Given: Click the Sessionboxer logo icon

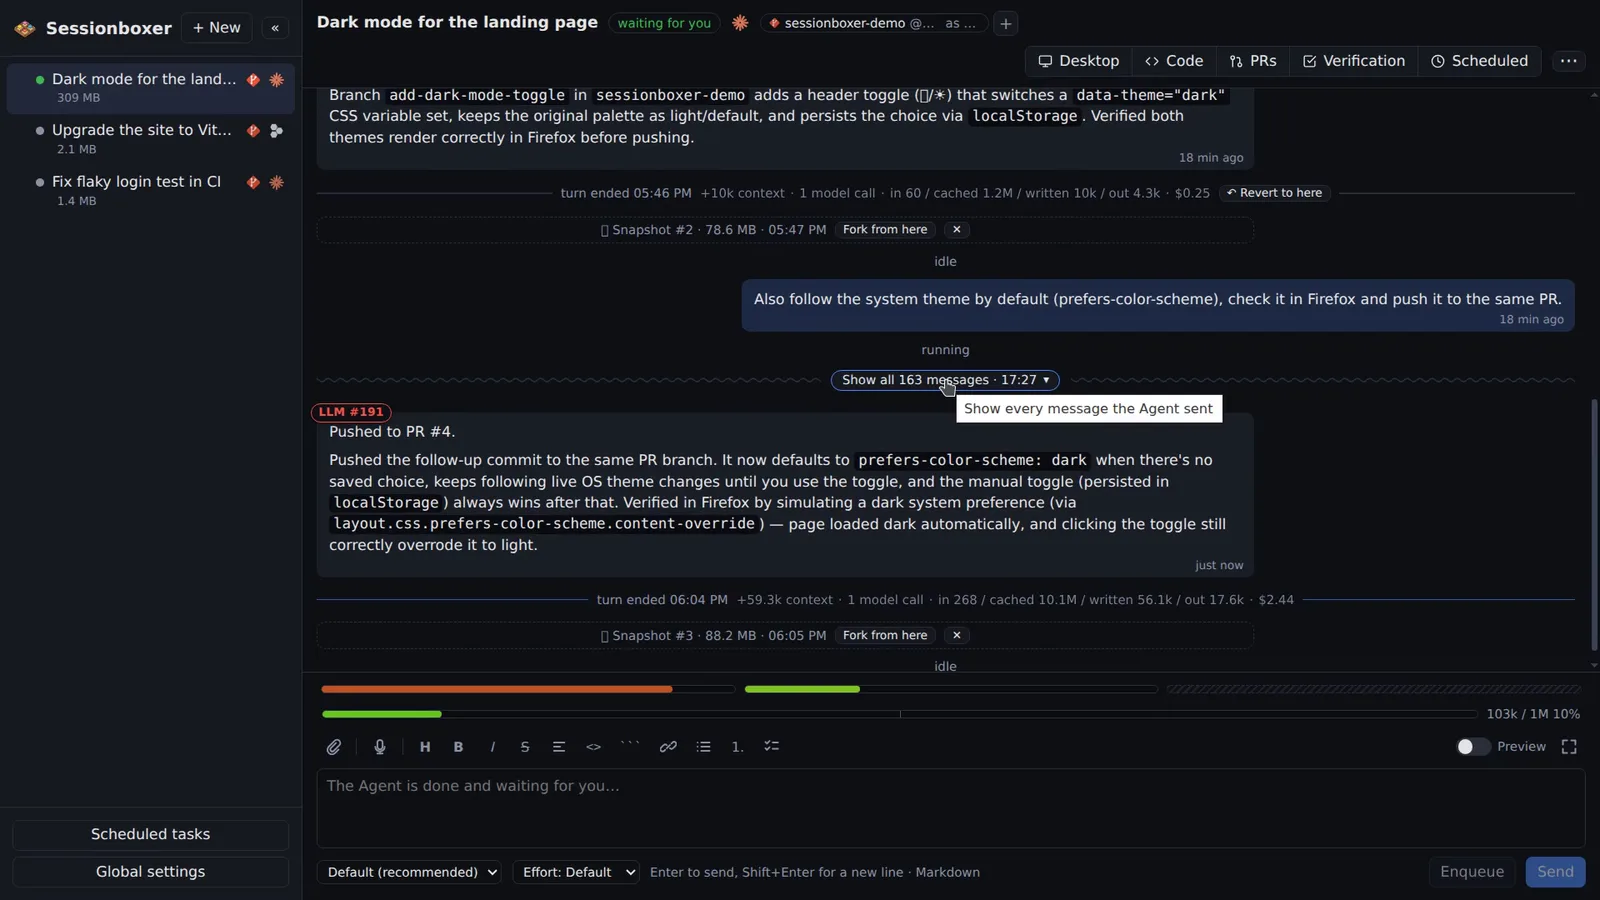Looking at the screenshot, I should (x=25, y=28).
